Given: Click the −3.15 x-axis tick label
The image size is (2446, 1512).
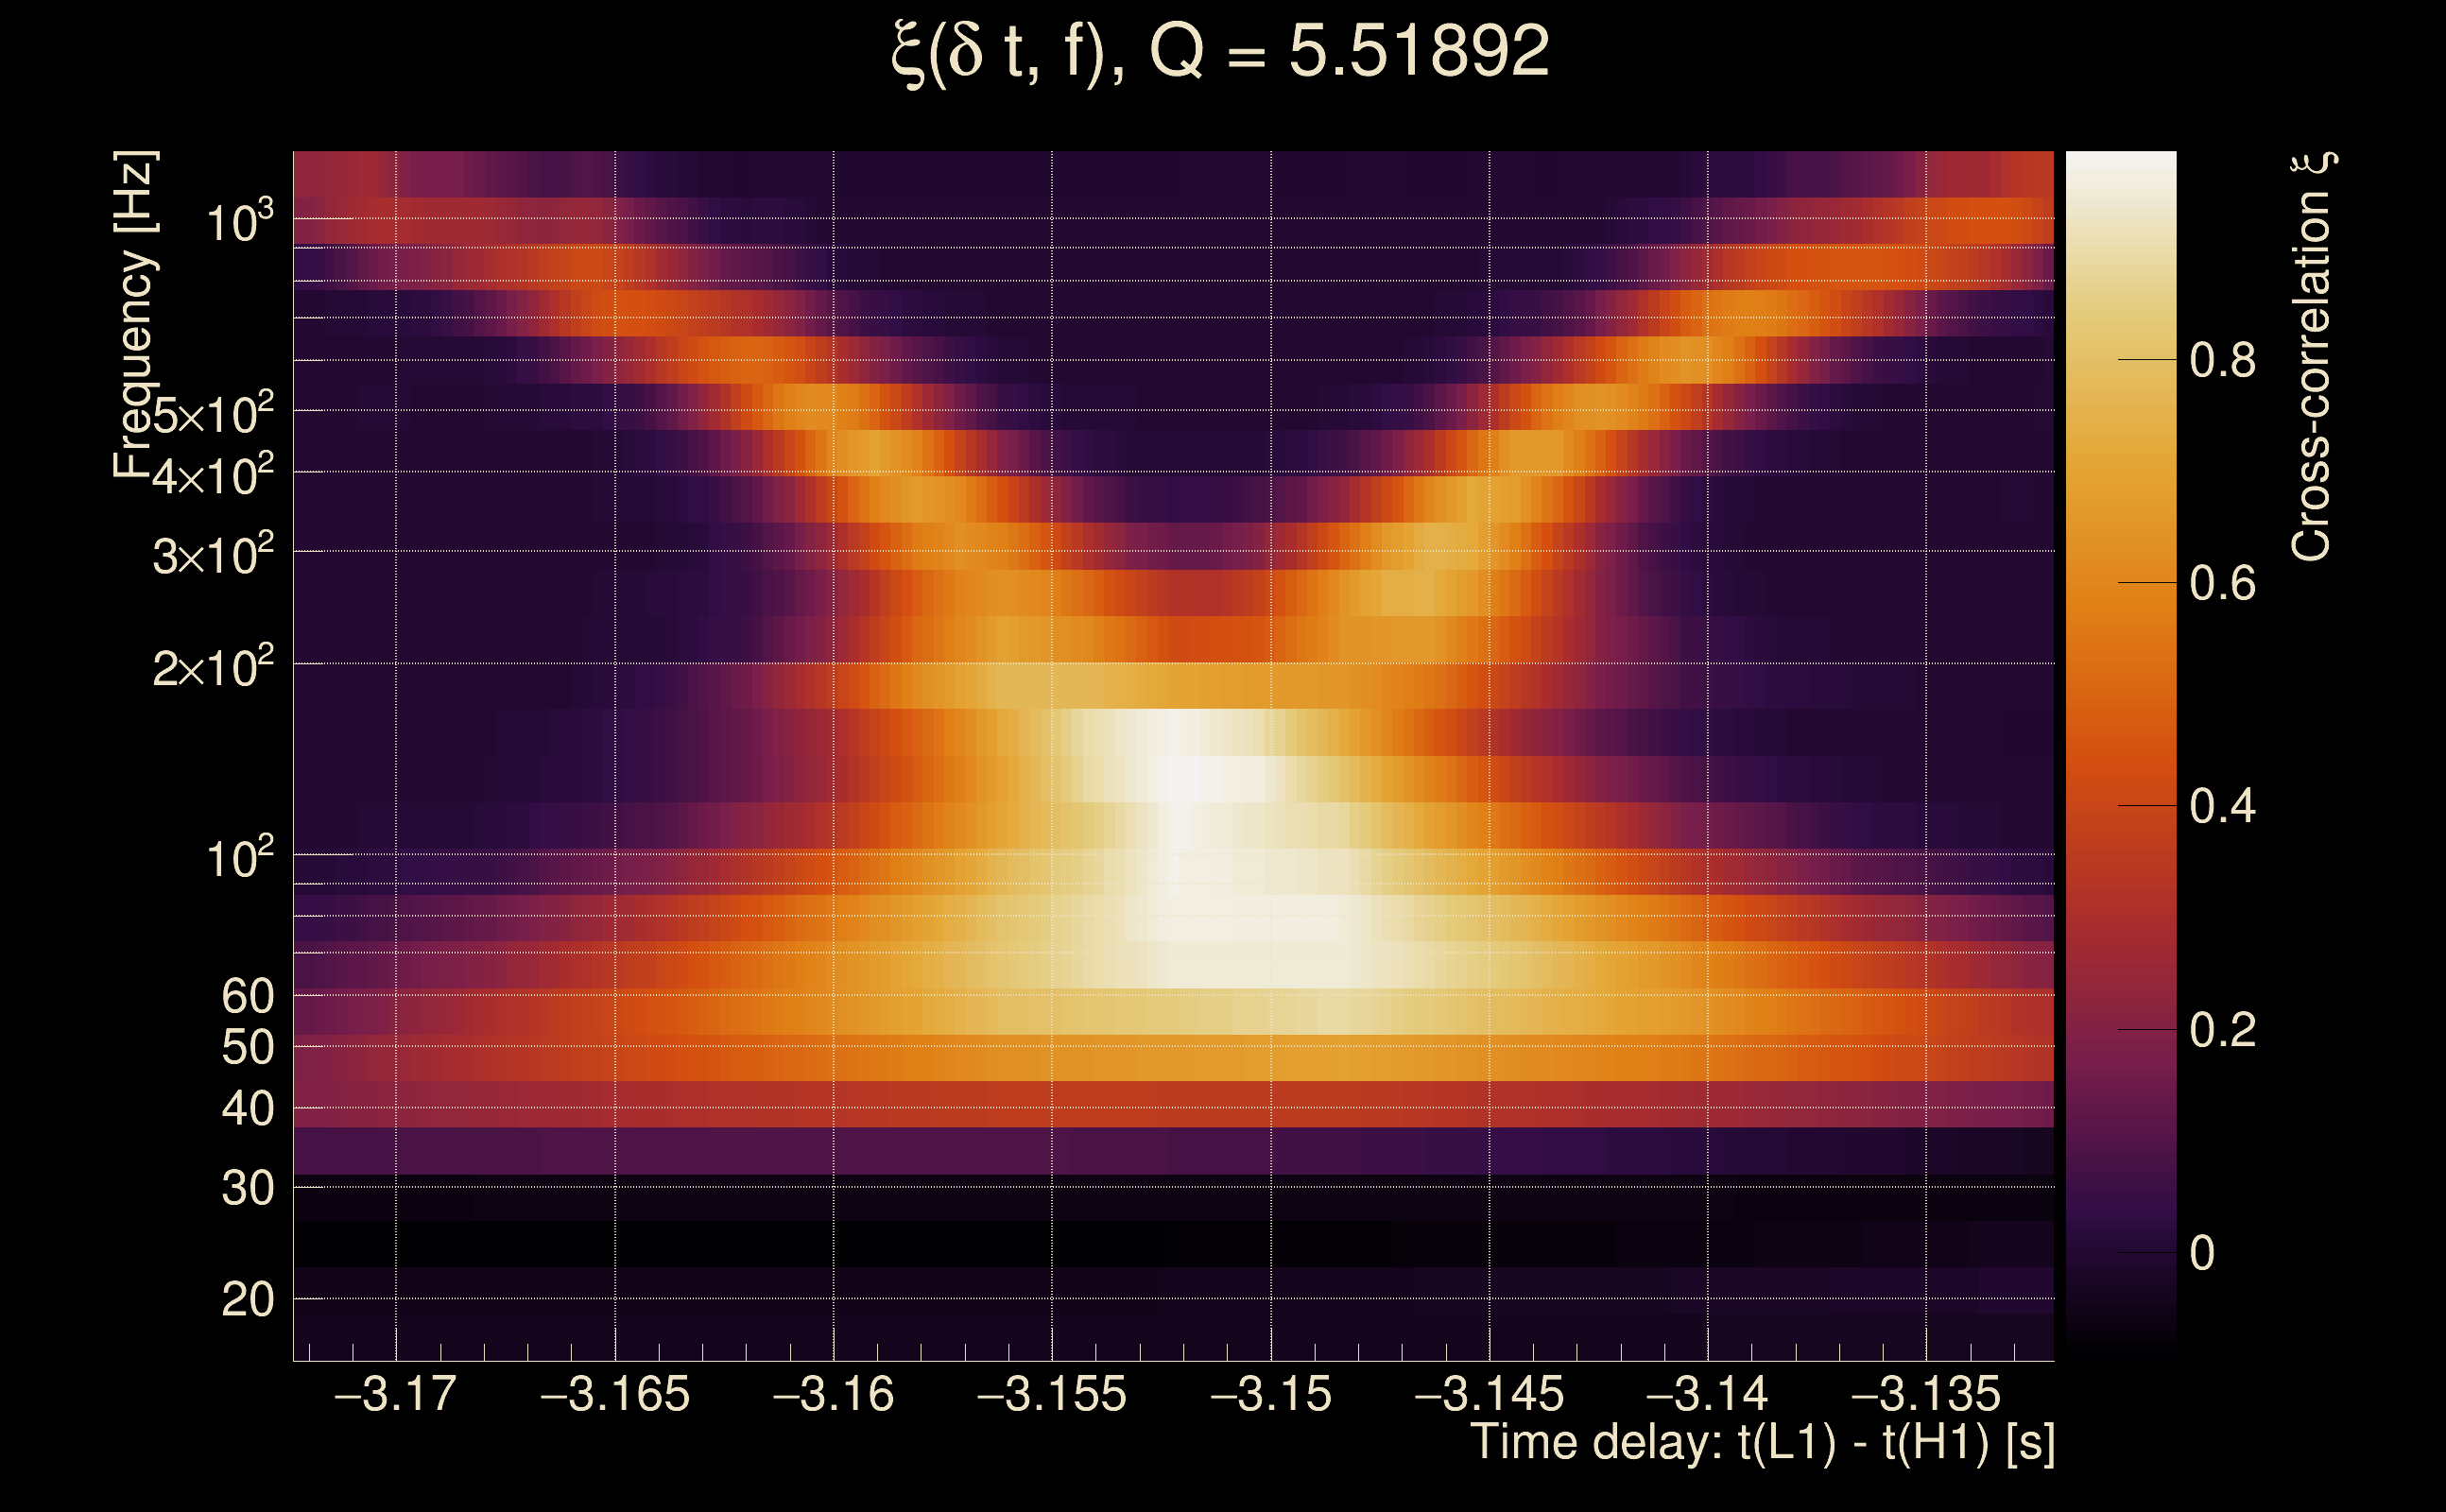Looking at the screenshot, I should (1271, 1395).
